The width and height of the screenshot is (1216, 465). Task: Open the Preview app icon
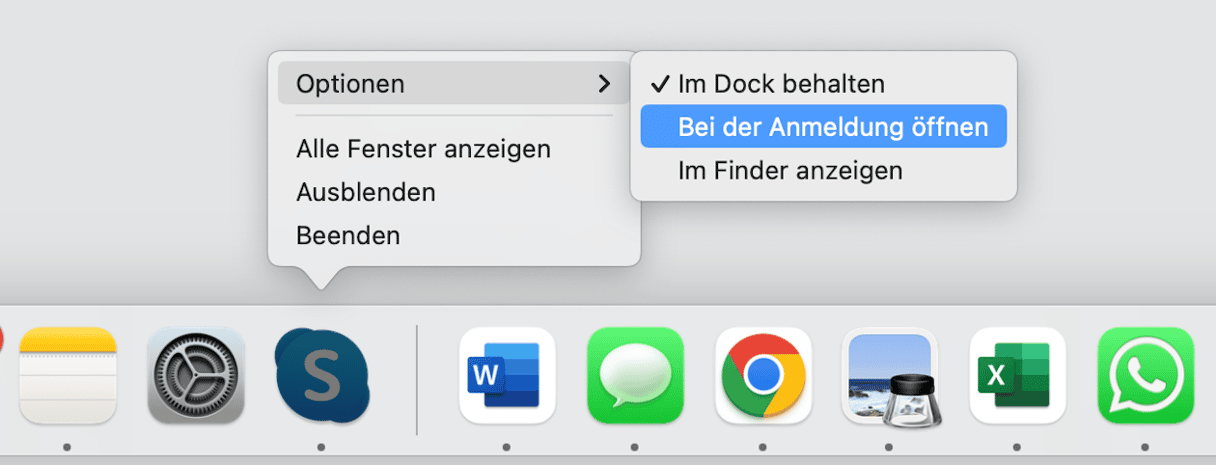pos(889,375)
